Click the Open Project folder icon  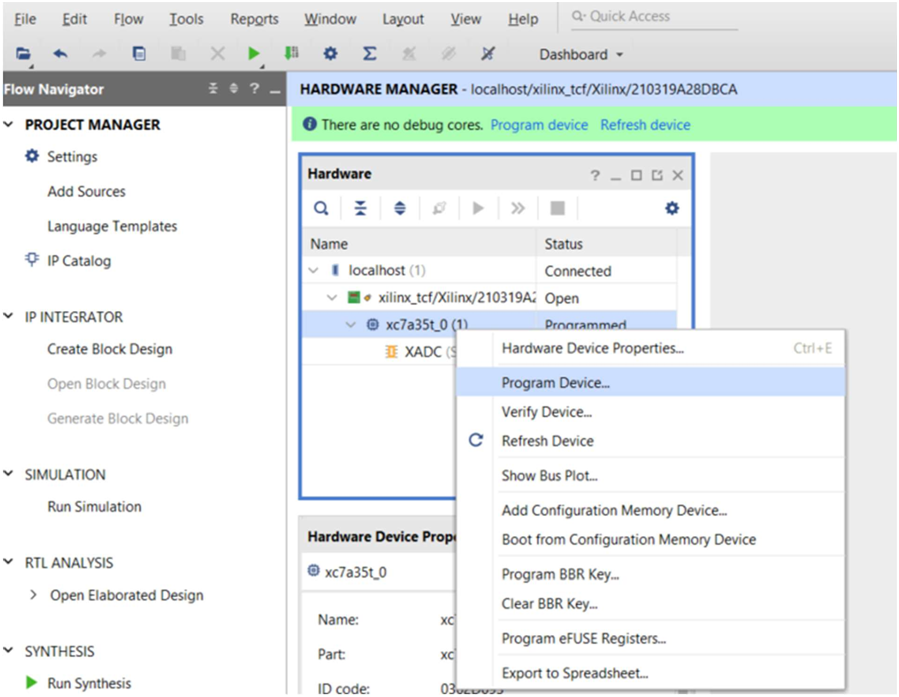tap(23, 54)
